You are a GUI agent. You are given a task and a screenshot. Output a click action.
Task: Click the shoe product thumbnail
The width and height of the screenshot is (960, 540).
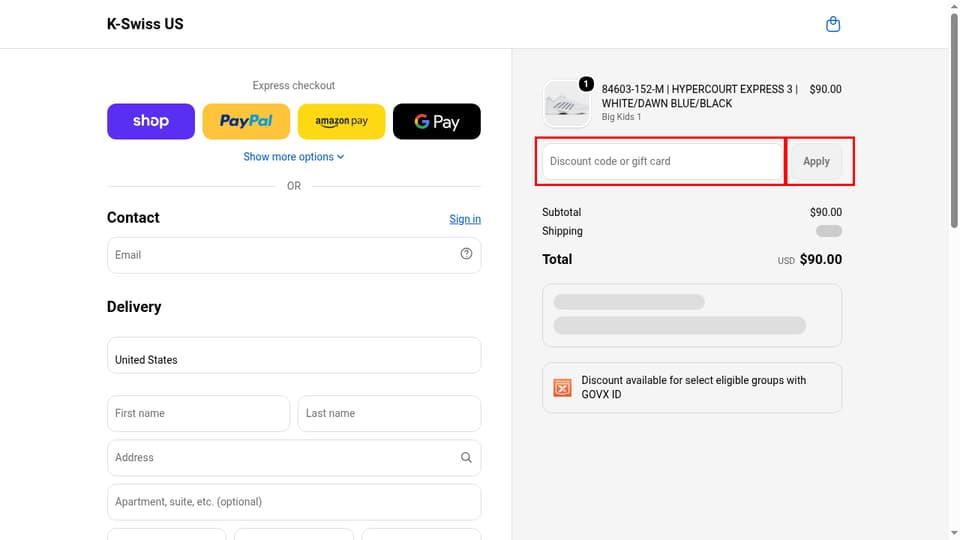(566, 103)
